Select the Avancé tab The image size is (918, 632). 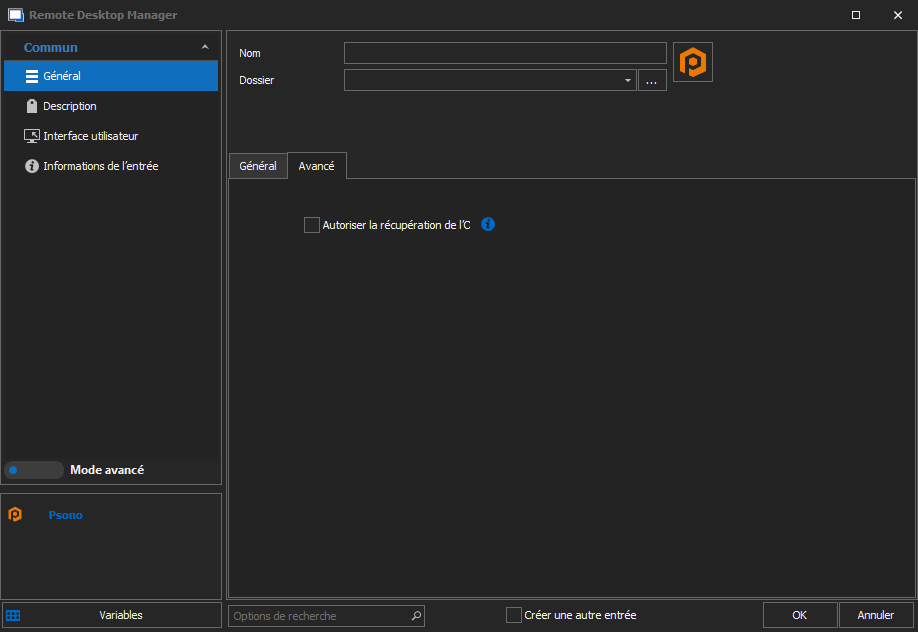tap(316, 166)
